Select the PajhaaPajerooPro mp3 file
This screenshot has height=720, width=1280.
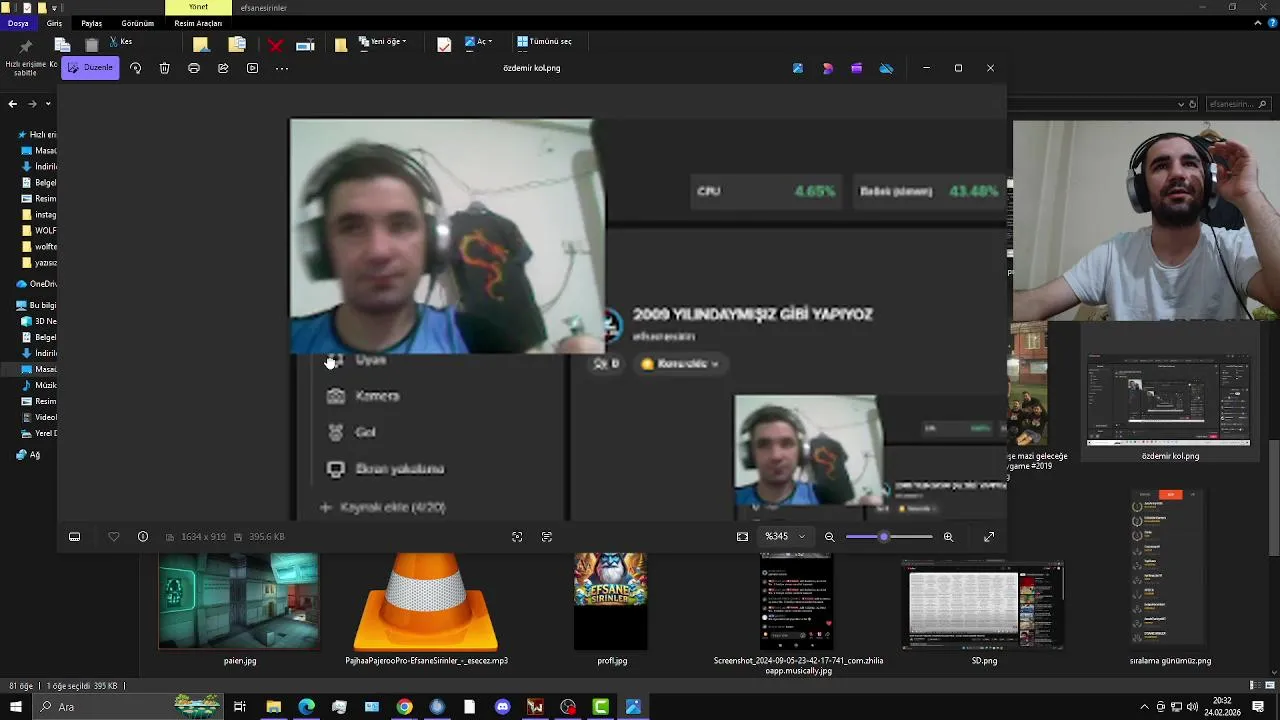tap(426, 610)
